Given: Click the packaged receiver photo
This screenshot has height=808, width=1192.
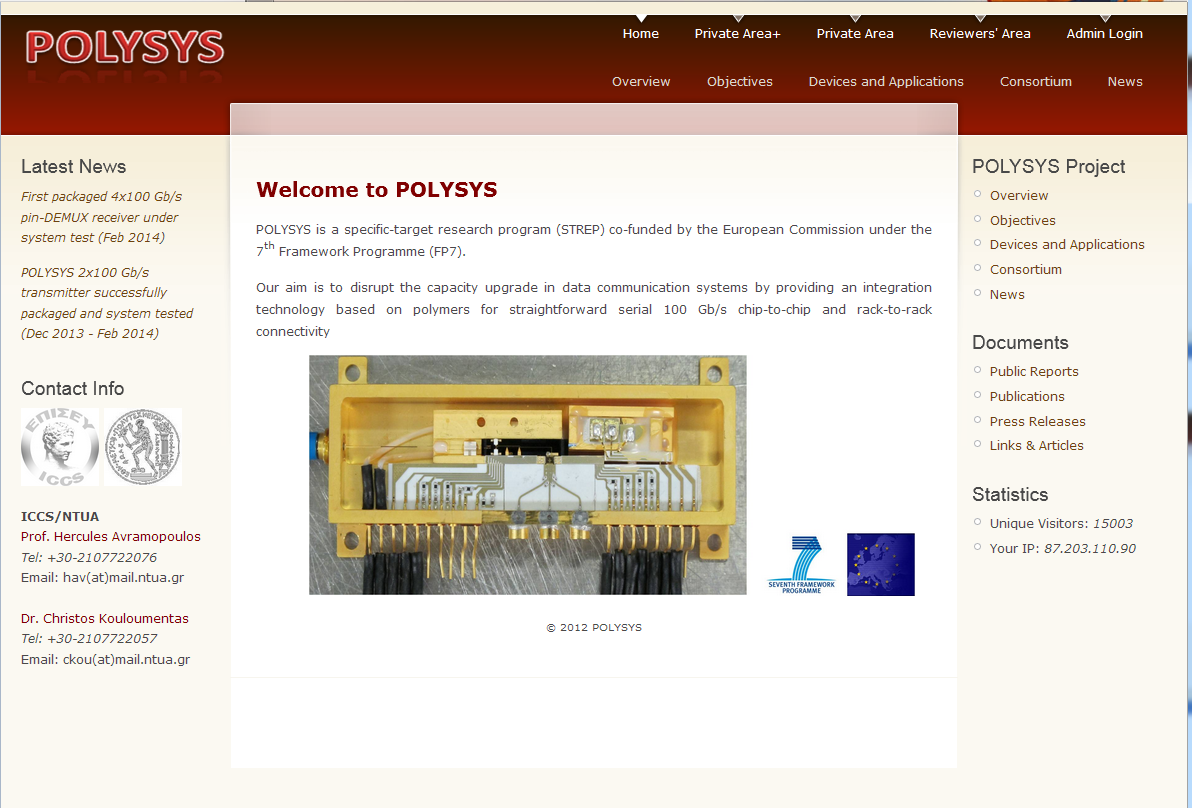Looking at the screenshot, I should pos(528,475).
